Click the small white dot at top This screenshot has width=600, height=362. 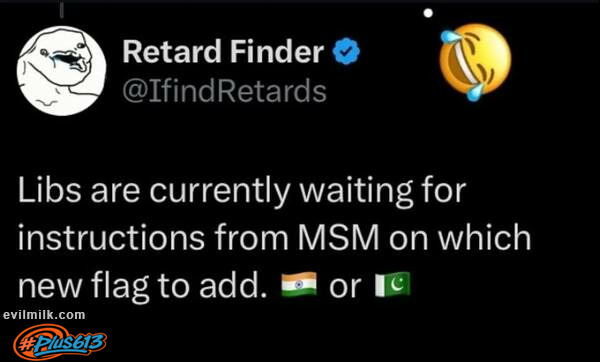(428, 13)
